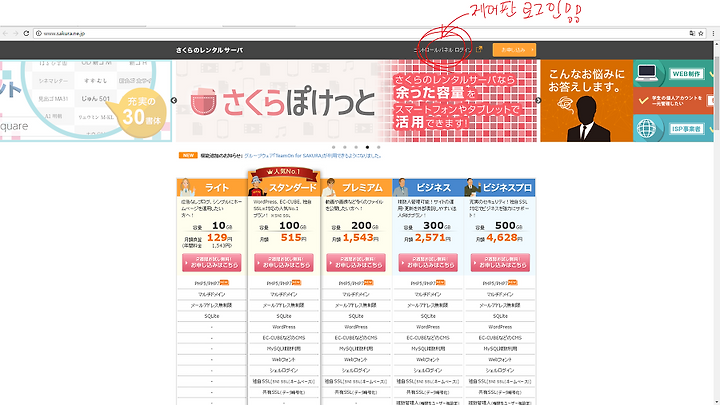This screenshot has height=405, width=720.
Task: Open the ビジネス plan header
Action: (x=428, y=188)
